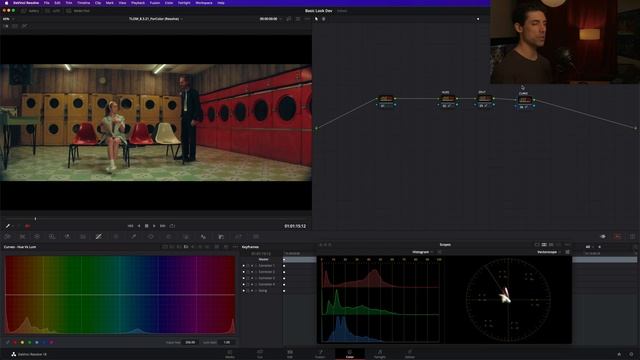640x360 pixels.
Task: Jump to first frame in viewer
Action: click(130, 226)
